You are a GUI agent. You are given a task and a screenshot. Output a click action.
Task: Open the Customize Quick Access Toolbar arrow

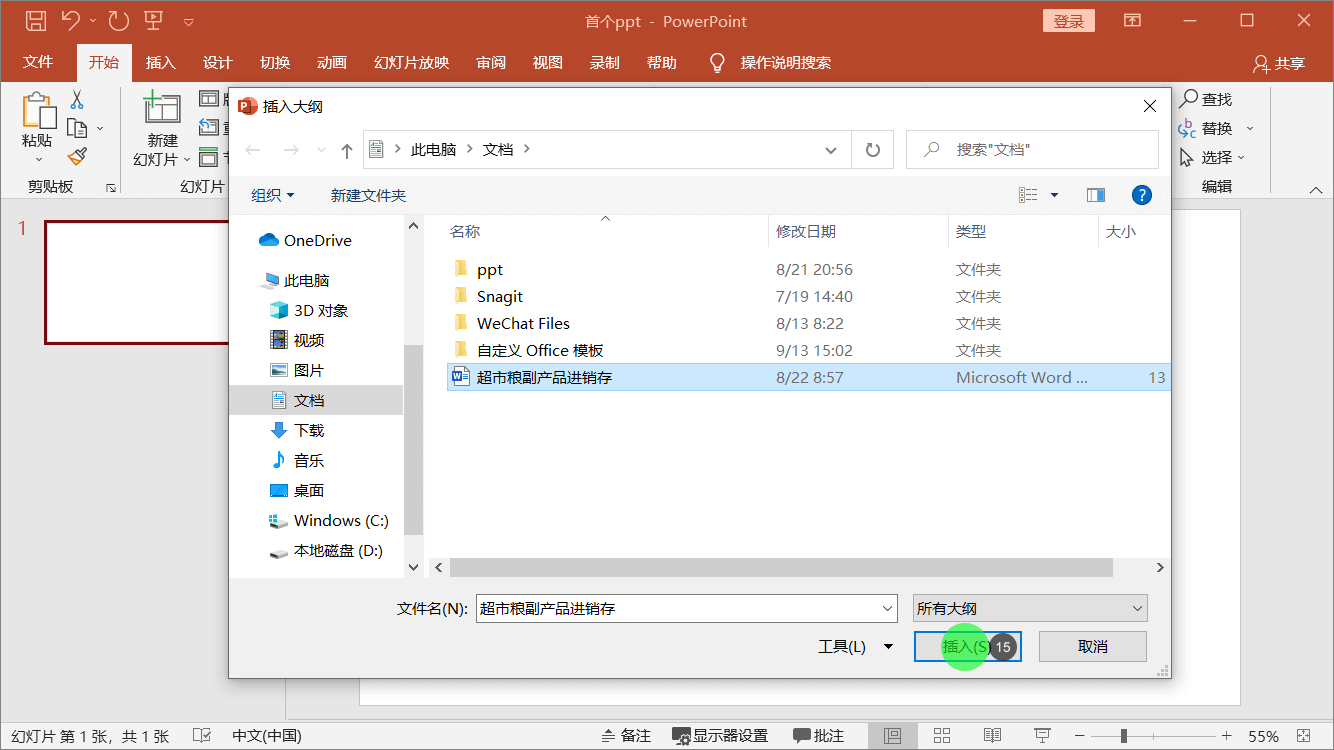(x=189, y=21)
